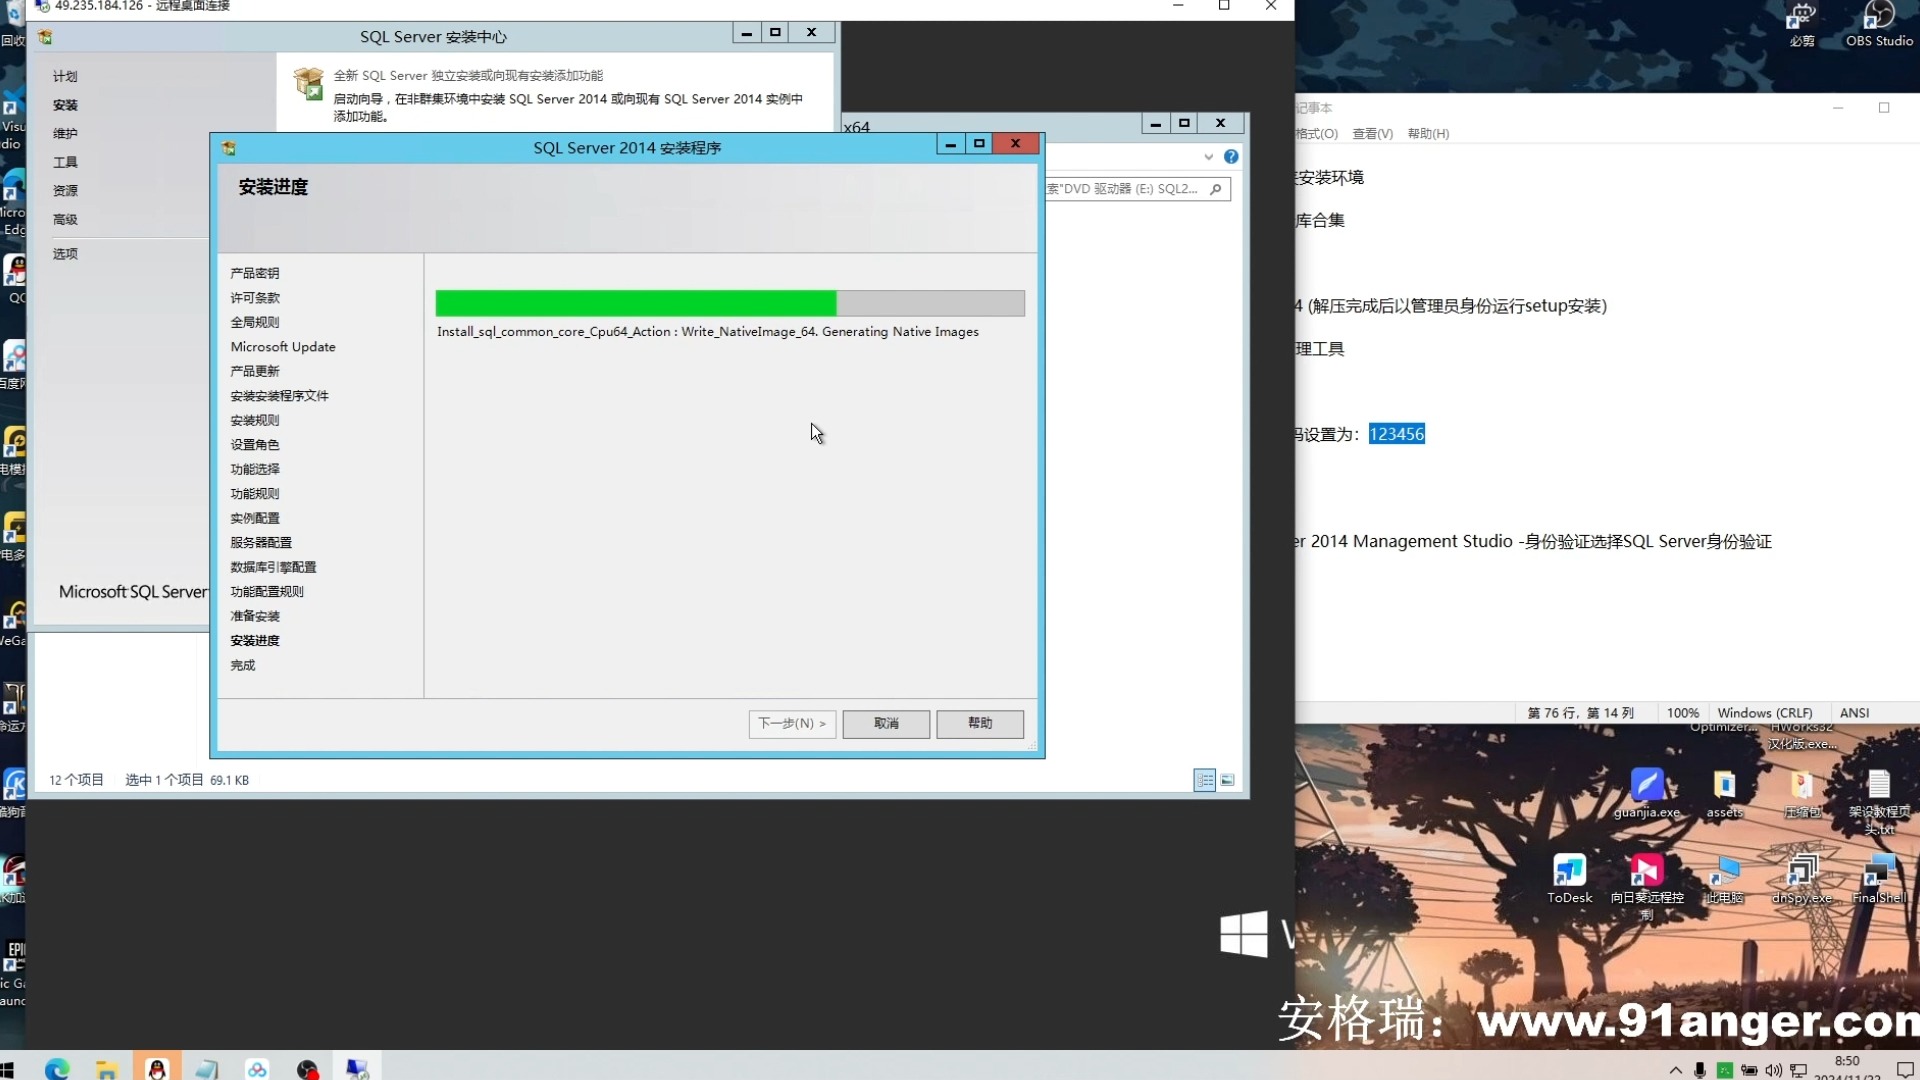Click the 完成 step in setup
Screen dimensions: 1920x1080
[x=242, y=666]
